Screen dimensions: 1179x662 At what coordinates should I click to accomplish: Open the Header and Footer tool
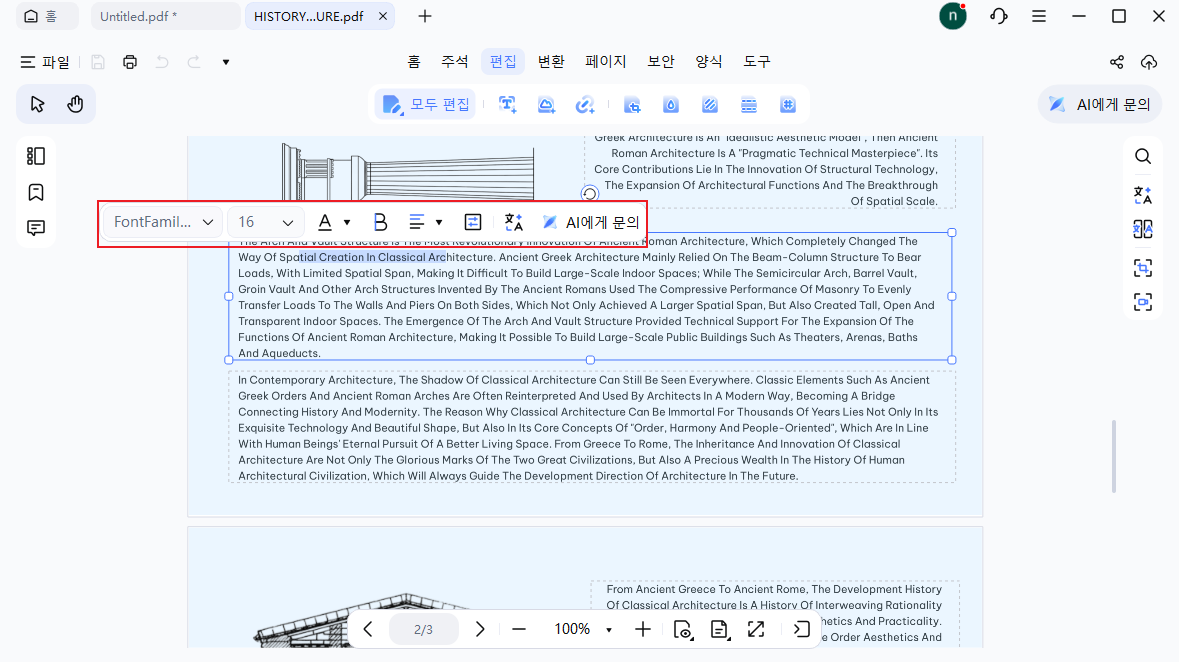(749, 105)
